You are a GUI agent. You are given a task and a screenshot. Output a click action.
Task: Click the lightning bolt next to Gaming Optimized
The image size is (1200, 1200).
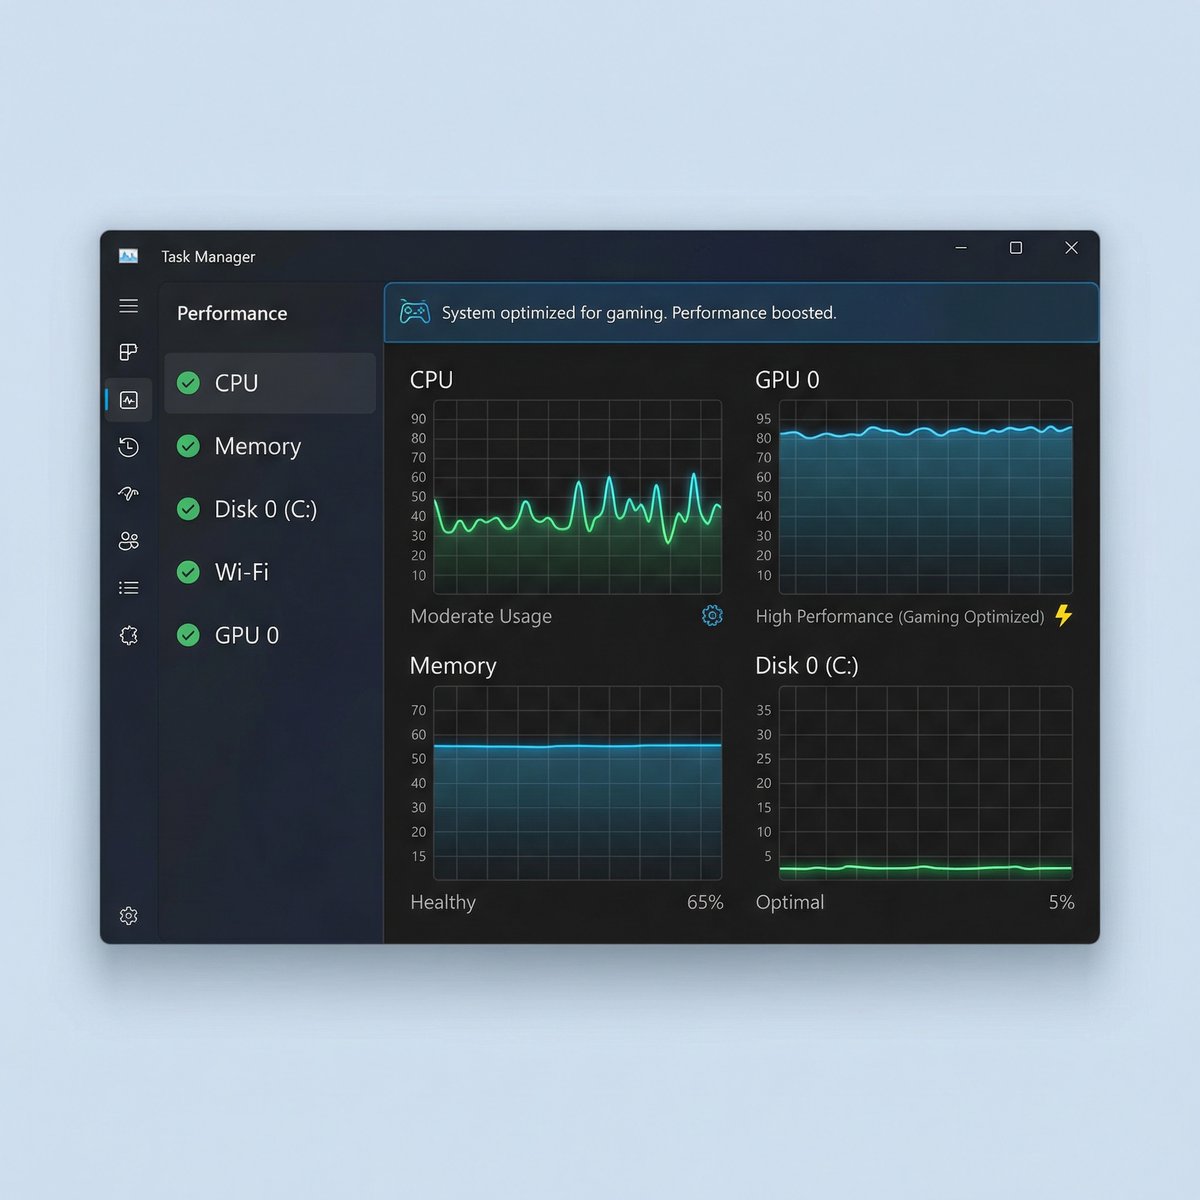1064,616
